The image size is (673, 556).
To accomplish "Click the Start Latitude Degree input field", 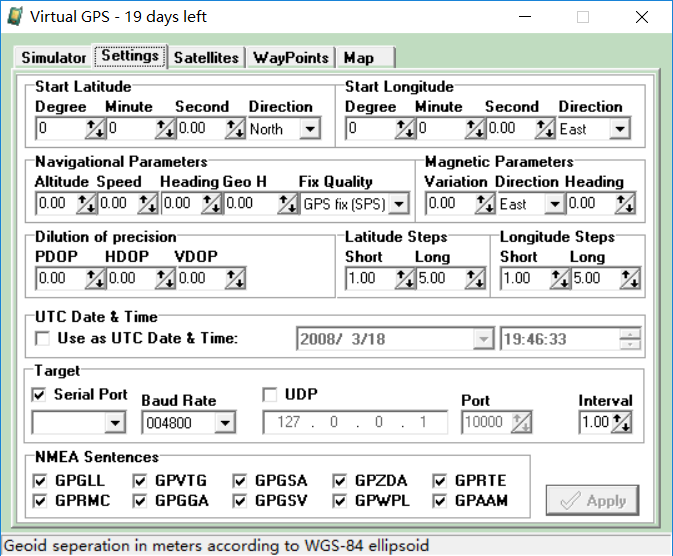I will pos(61,128).
